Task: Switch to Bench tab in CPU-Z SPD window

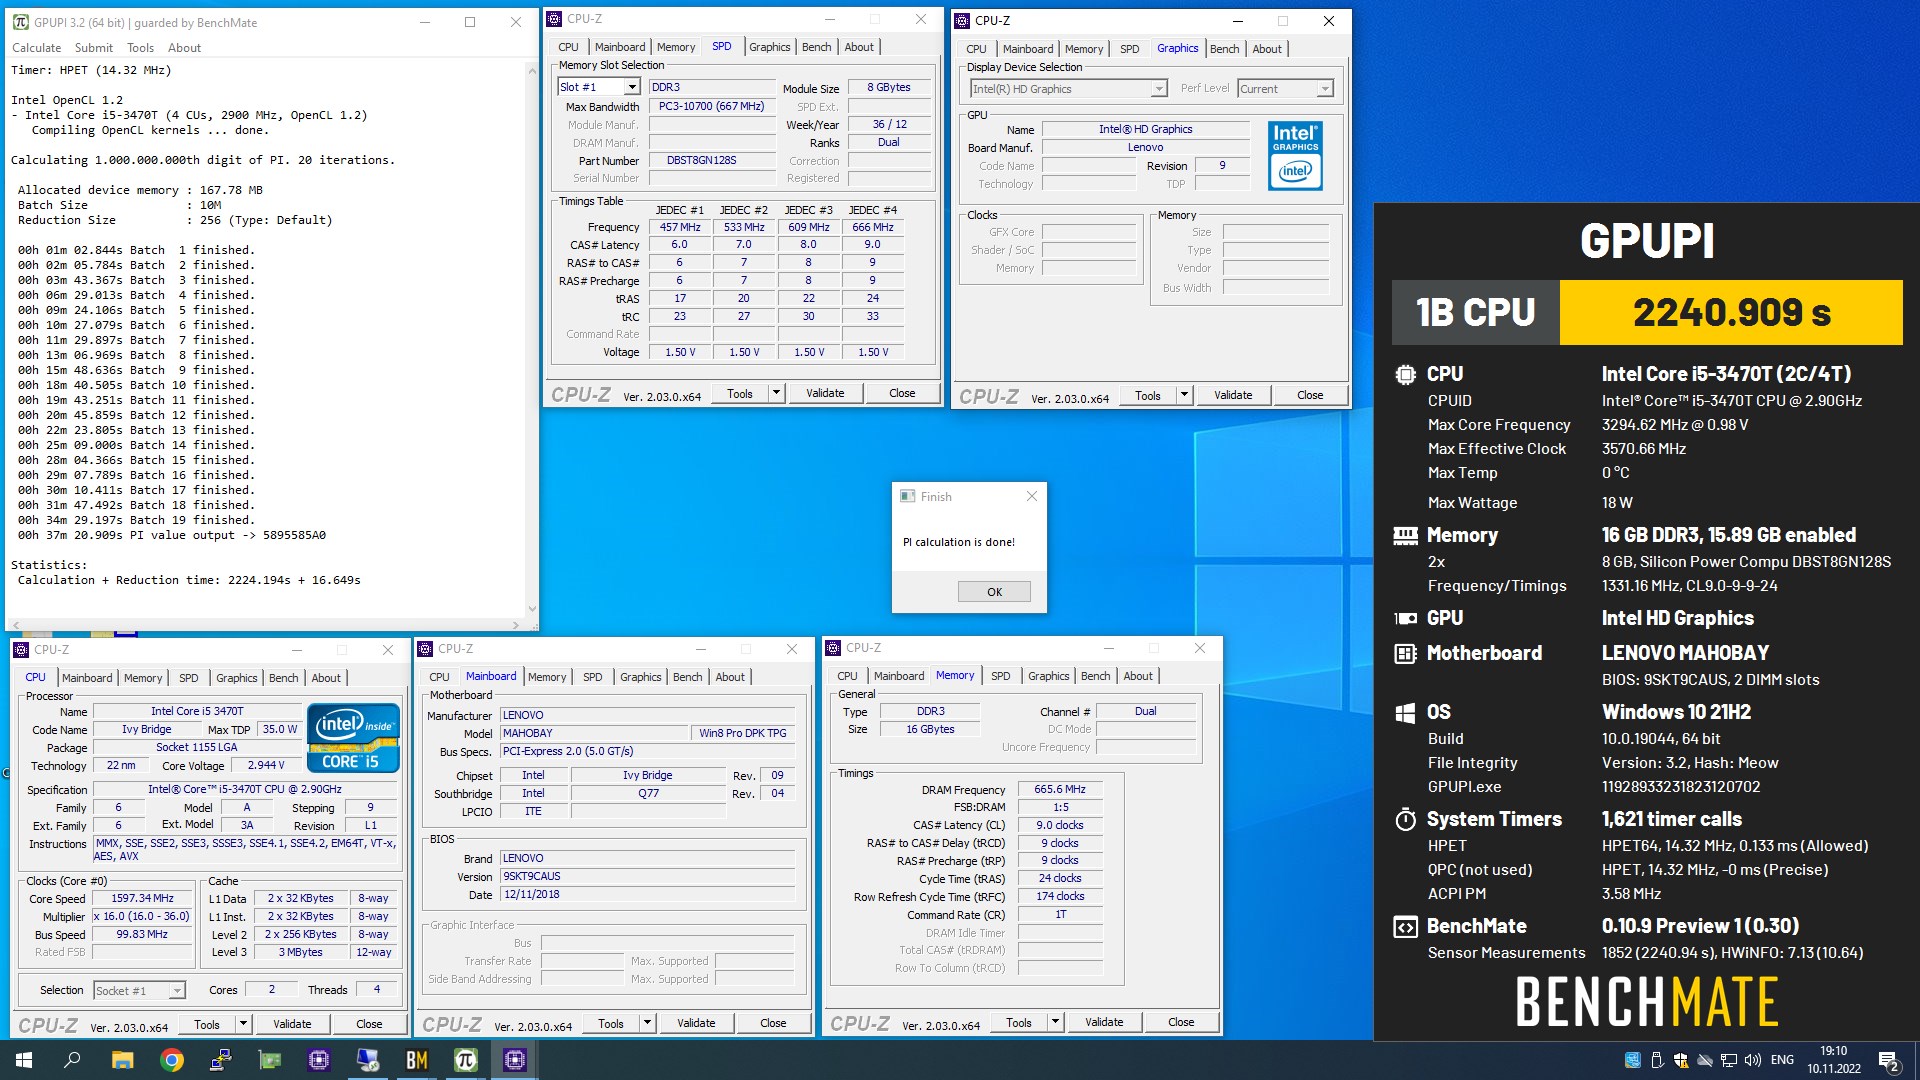Action: (x=817, y=47)
